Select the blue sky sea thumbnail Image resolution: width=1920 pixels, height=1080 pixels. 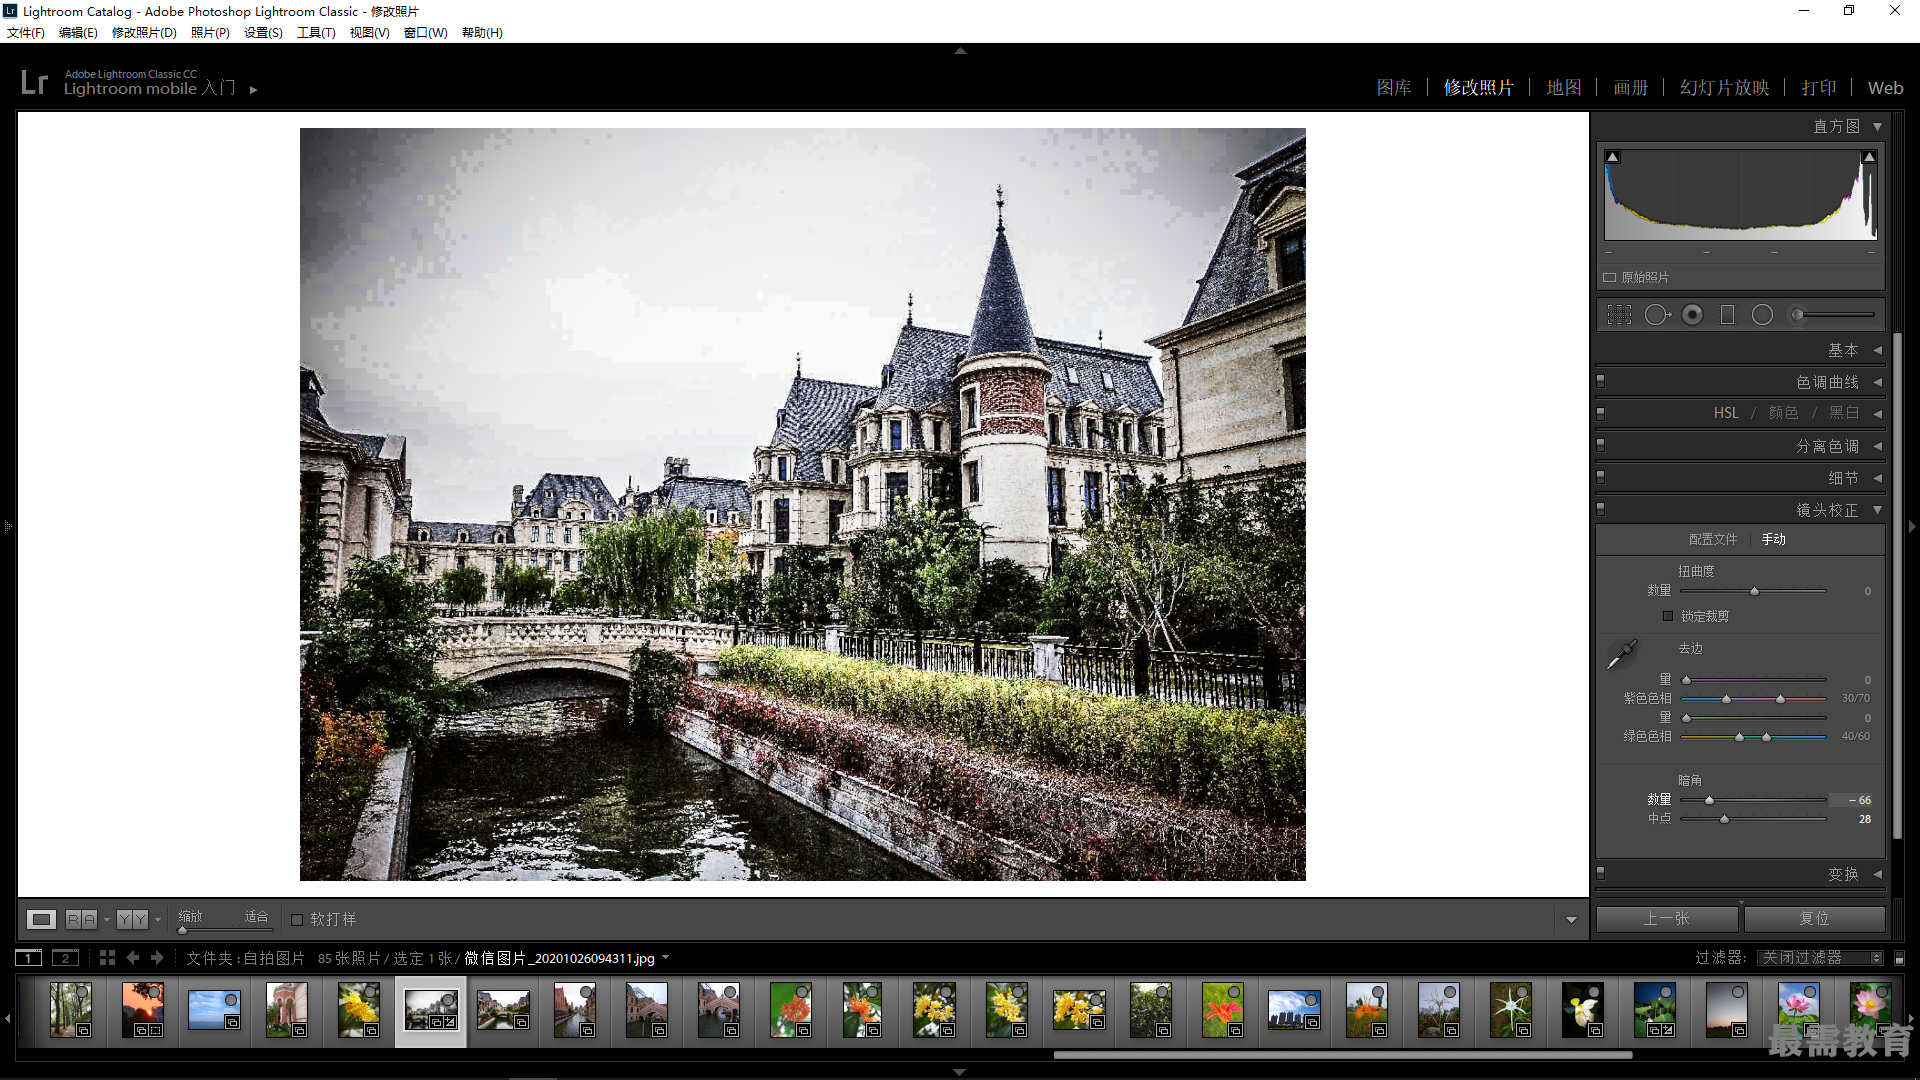pos(214,1010)
